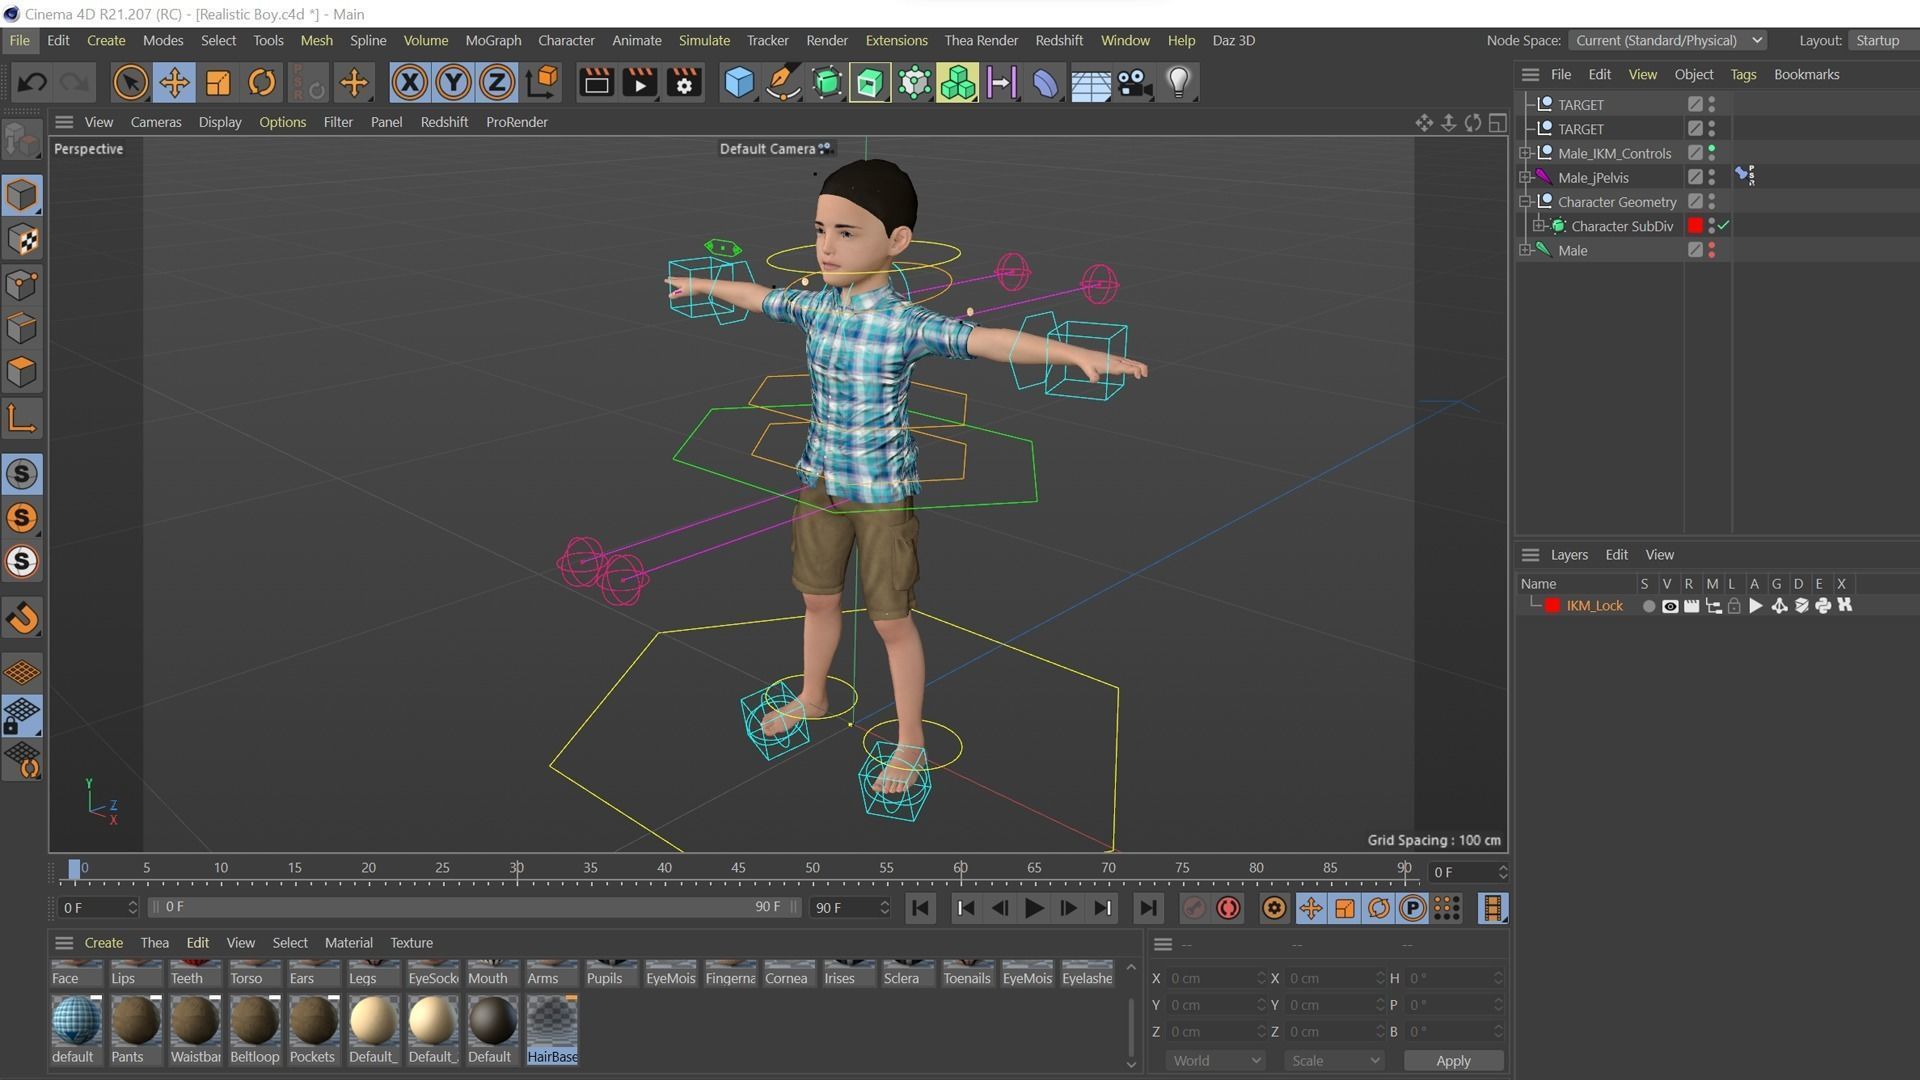Open Object Manager Tags menu
The height and width of the screenshot is (1080, 1920).
[x=1743, y=74]
